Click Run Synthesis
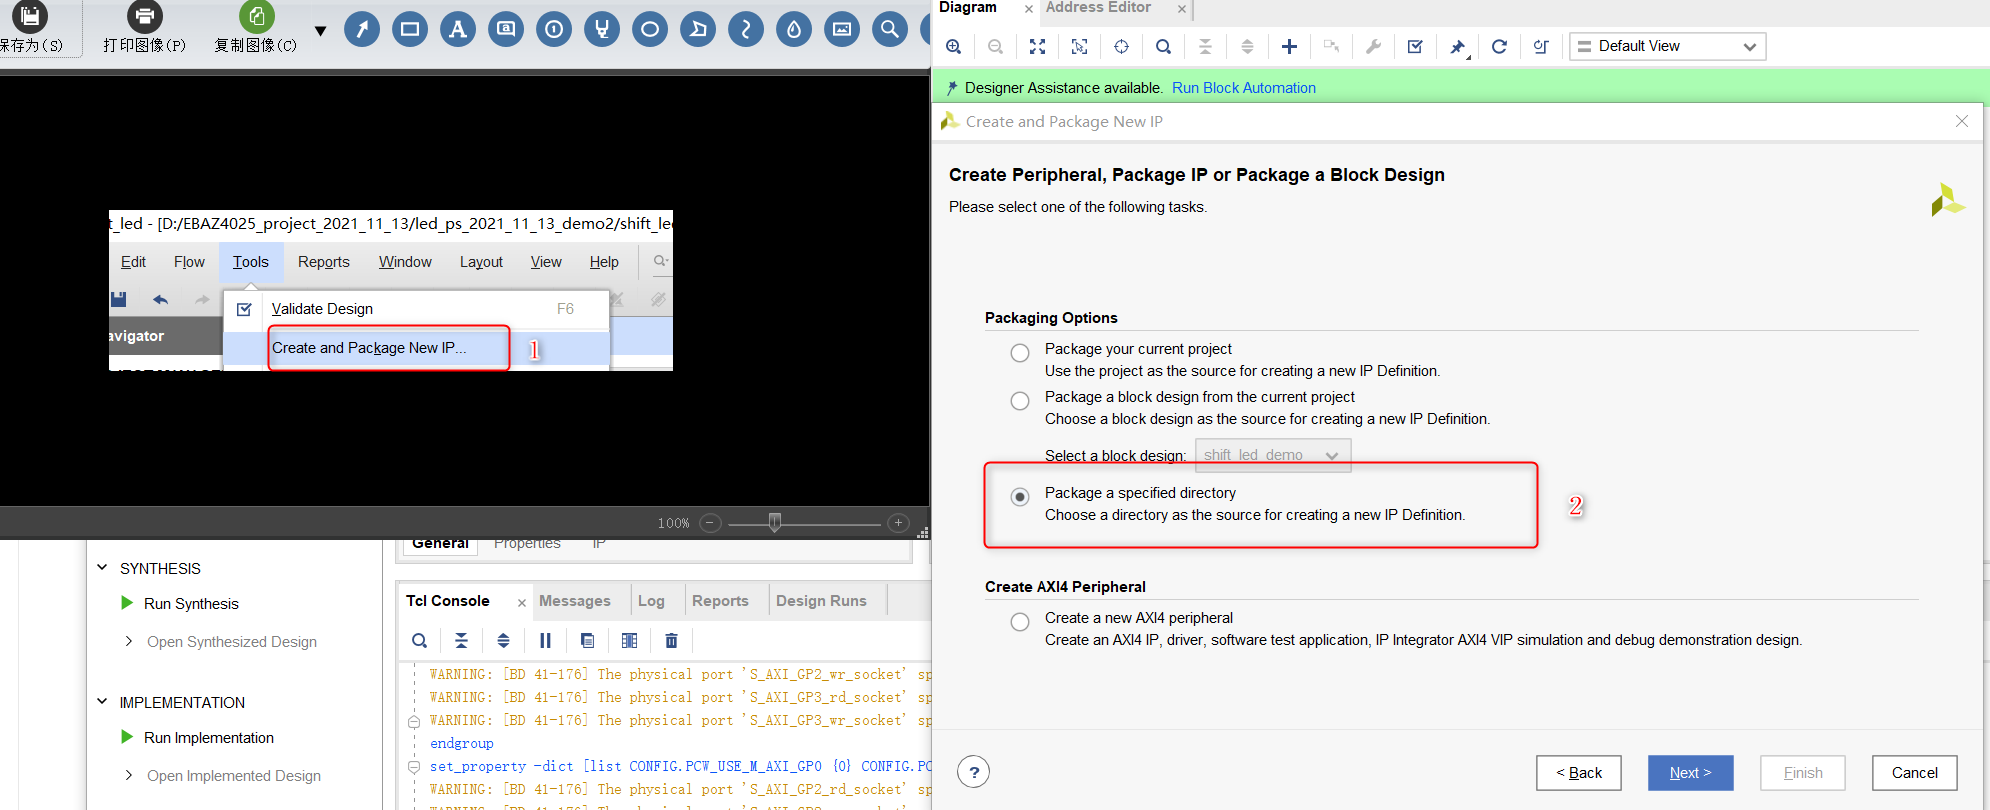Viewport: 1990px width, 810px height. (191, 604)
